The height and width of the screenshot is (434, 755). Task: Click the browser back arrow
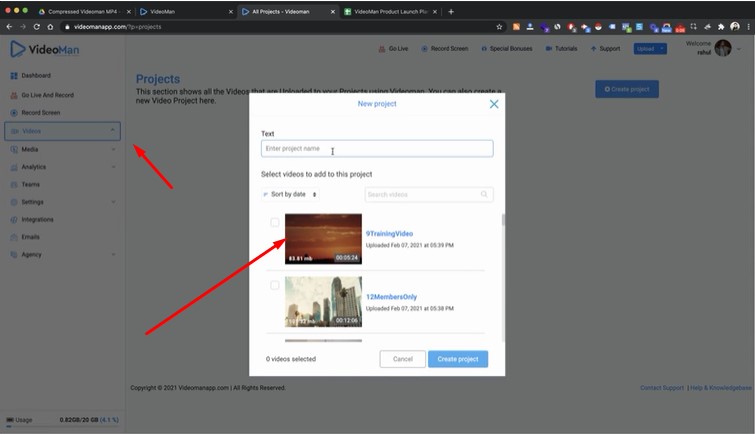[x=9, y=27]
